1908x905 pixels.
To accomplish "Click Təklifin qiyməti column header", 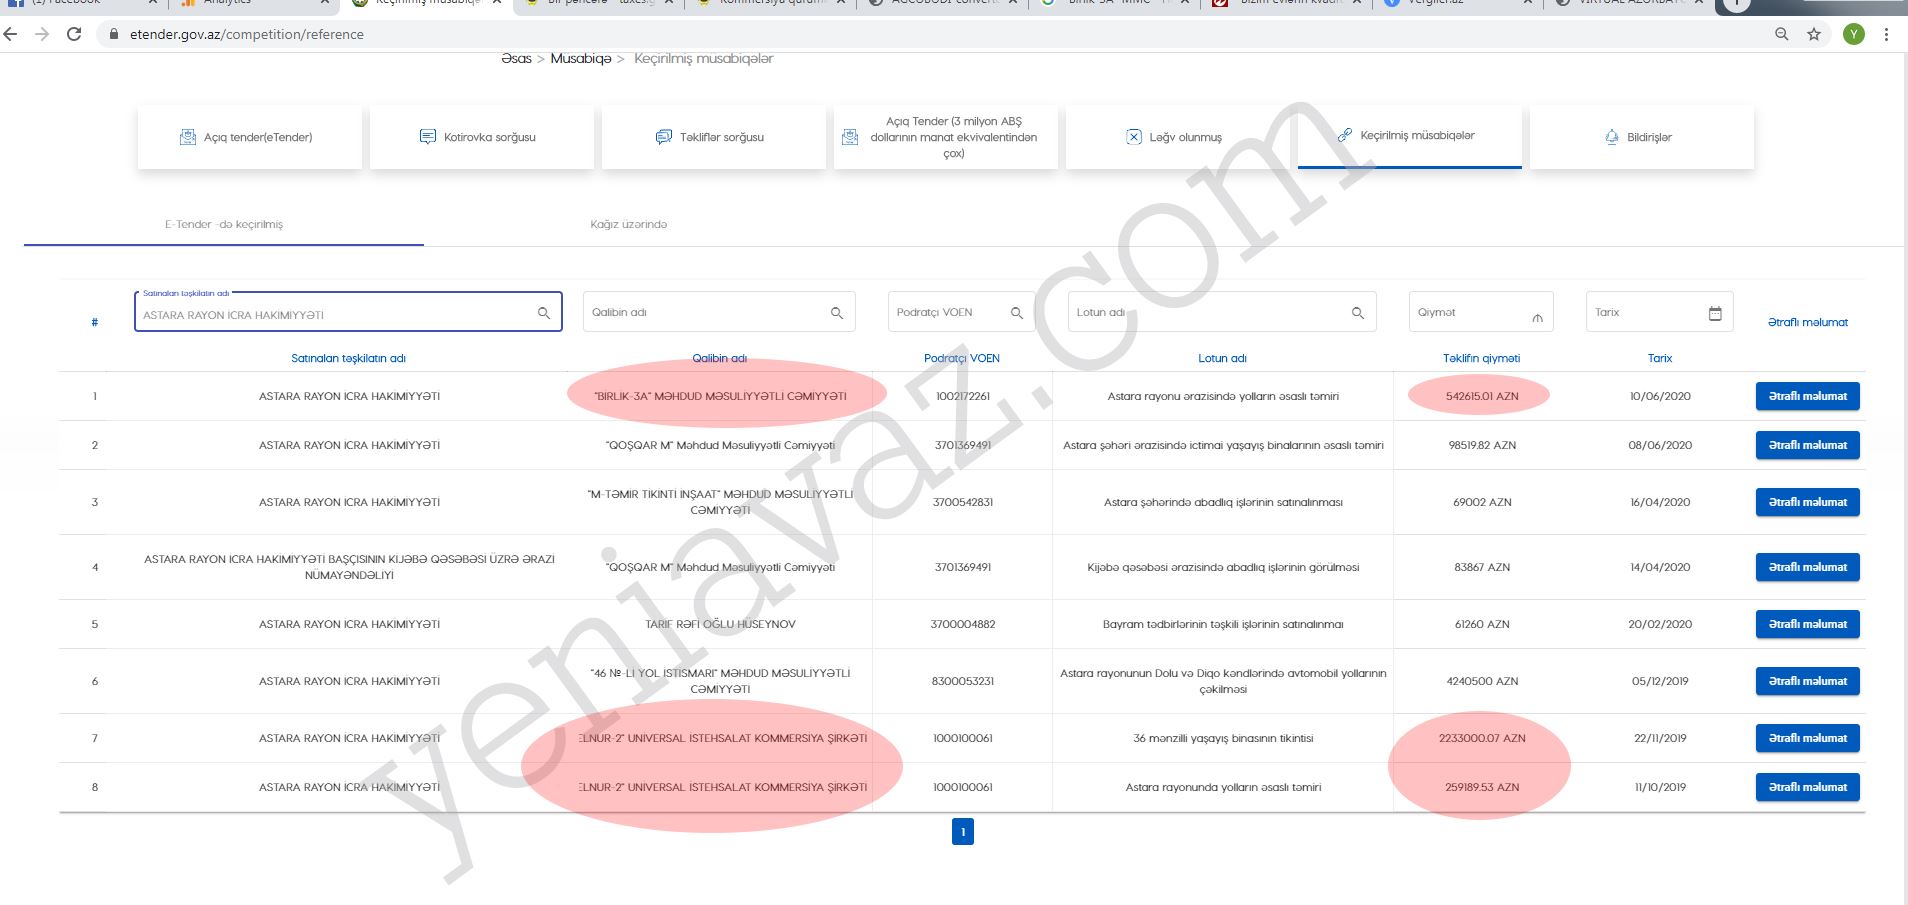I will click(x=1481, y=358).
